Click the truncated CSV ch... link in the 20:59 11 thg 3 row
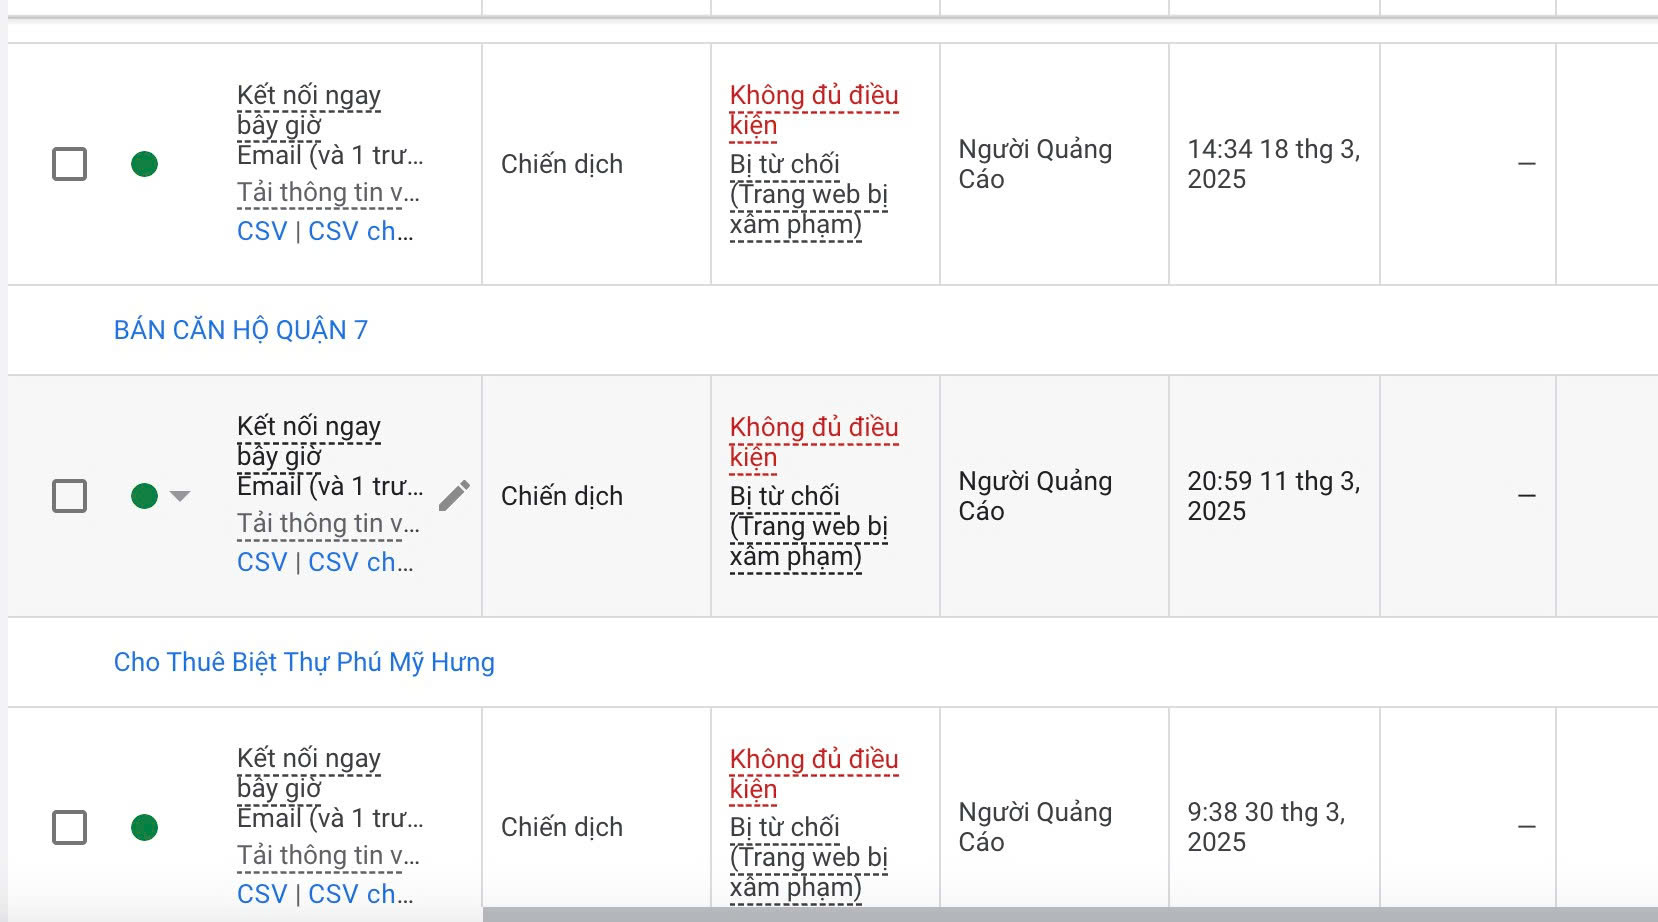The image size is (1658, 922). (x=361, y=562)
